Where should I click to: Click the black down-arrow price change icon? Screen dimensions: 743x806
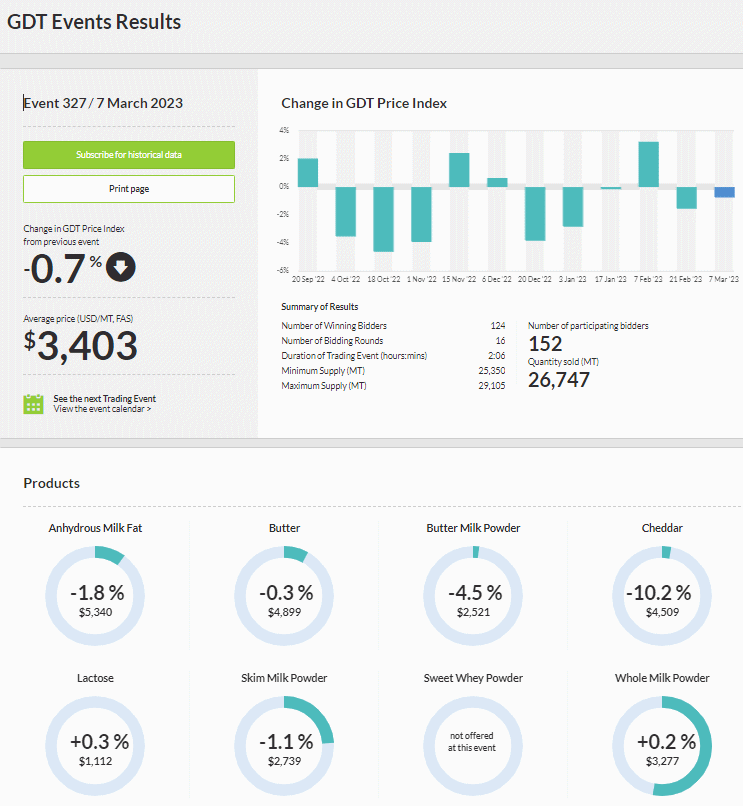121,267
